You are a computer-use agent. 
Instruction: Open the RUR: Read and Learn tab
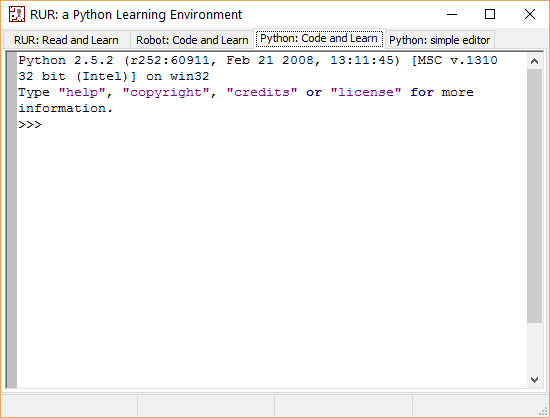[66, 40]
